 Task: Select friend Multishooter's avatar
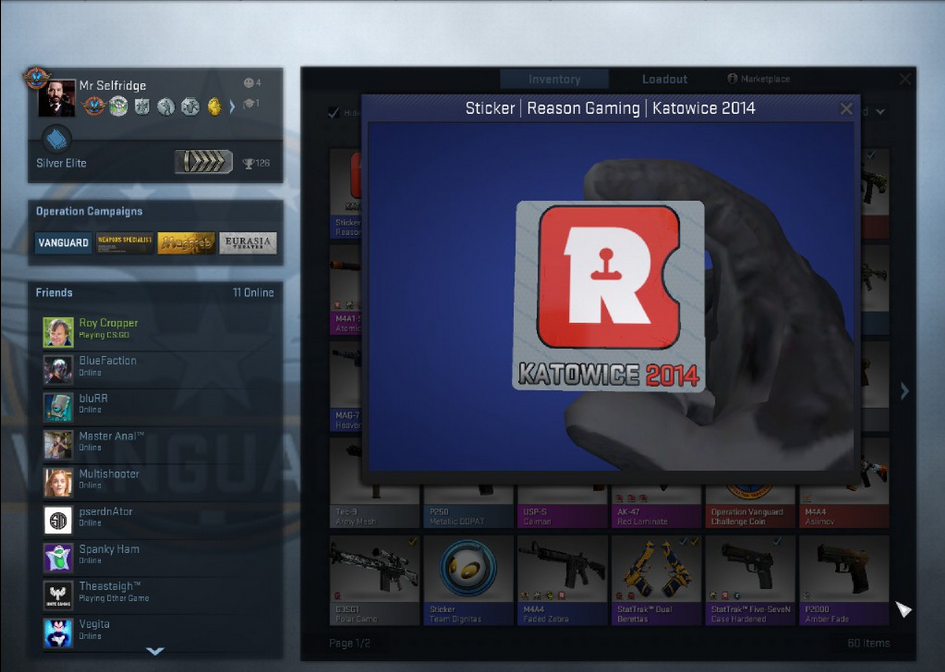coord(58,482)
